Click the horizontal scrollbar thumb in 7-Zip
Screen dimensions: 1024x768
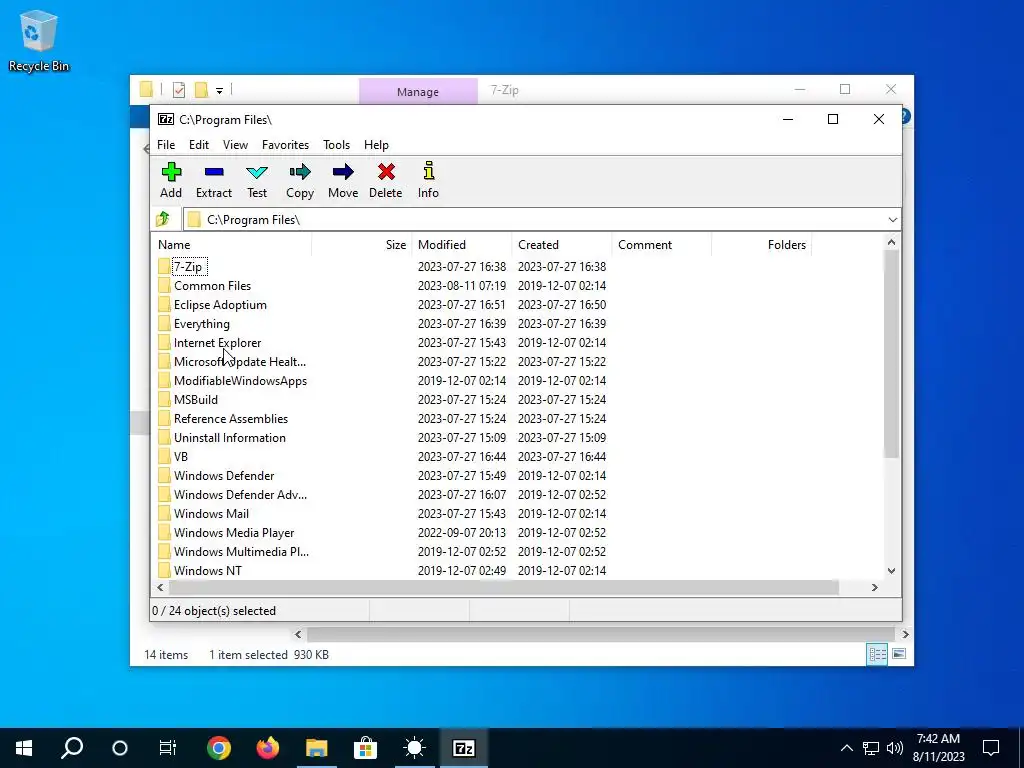coord(504,587)
